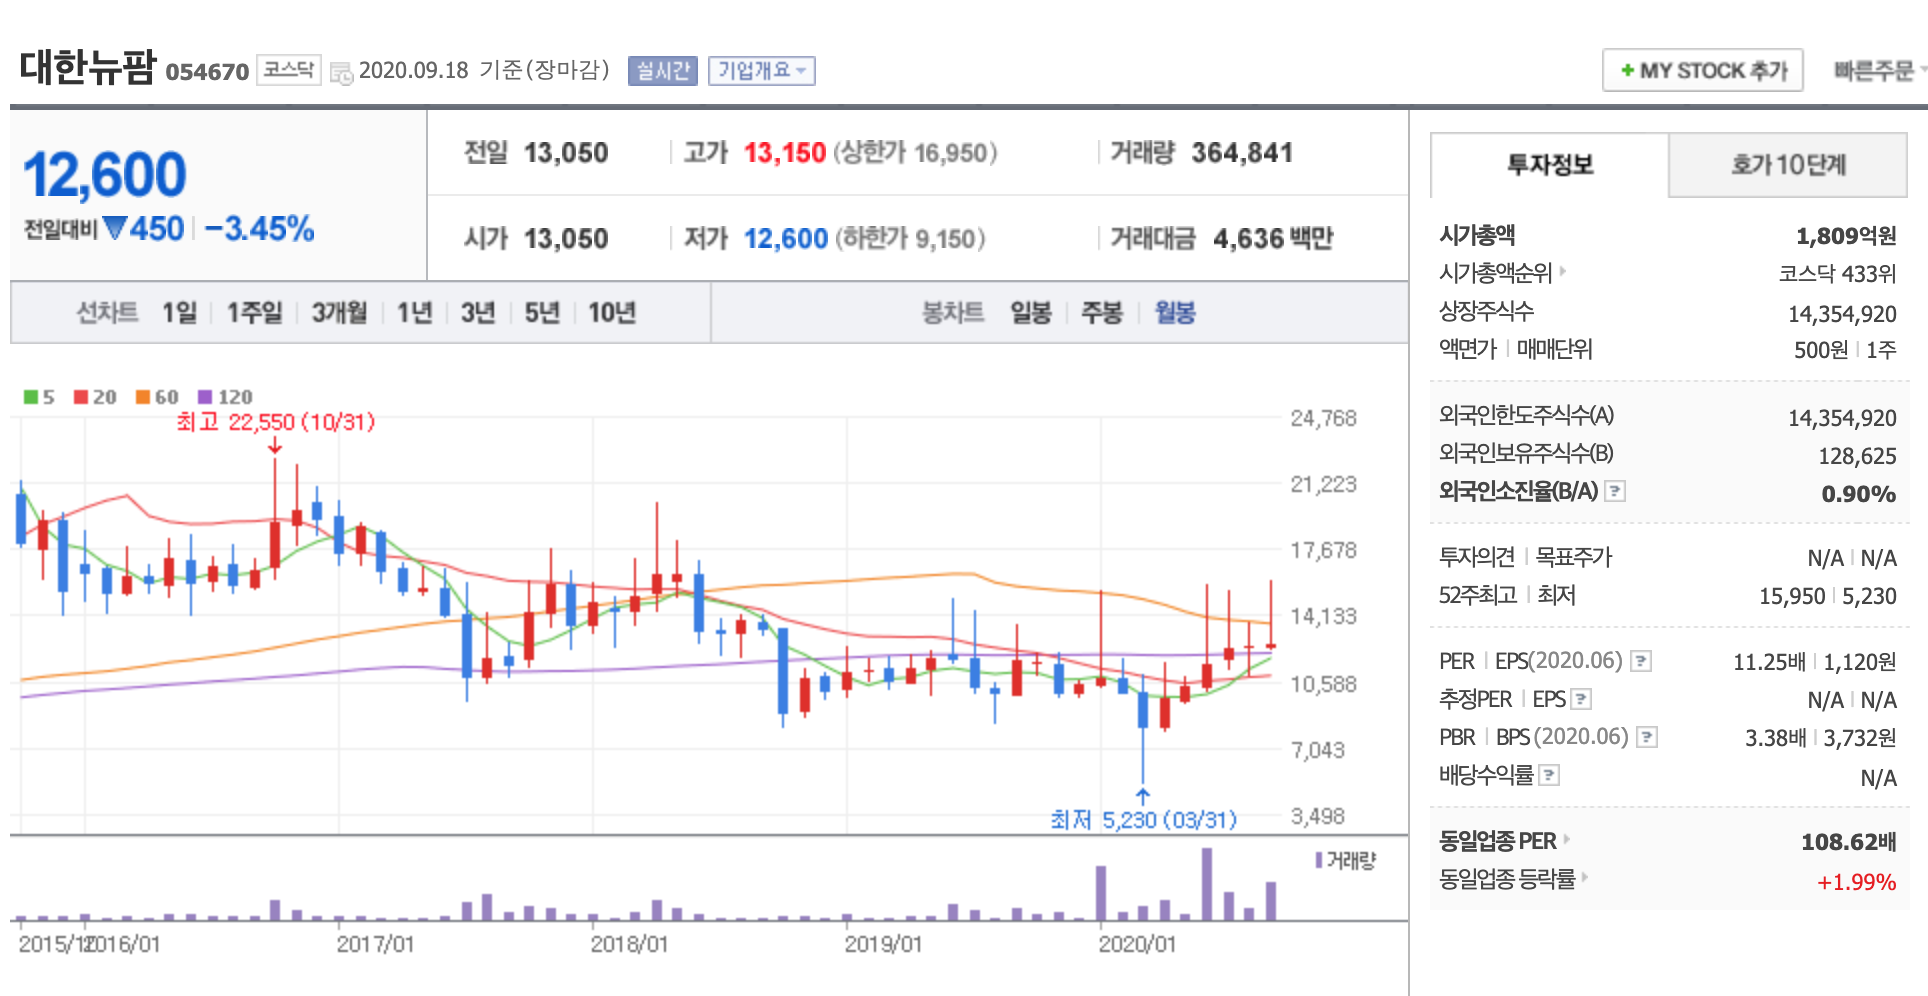Click the -3.45% change value
1928x996 pixels.
(259, 229)
